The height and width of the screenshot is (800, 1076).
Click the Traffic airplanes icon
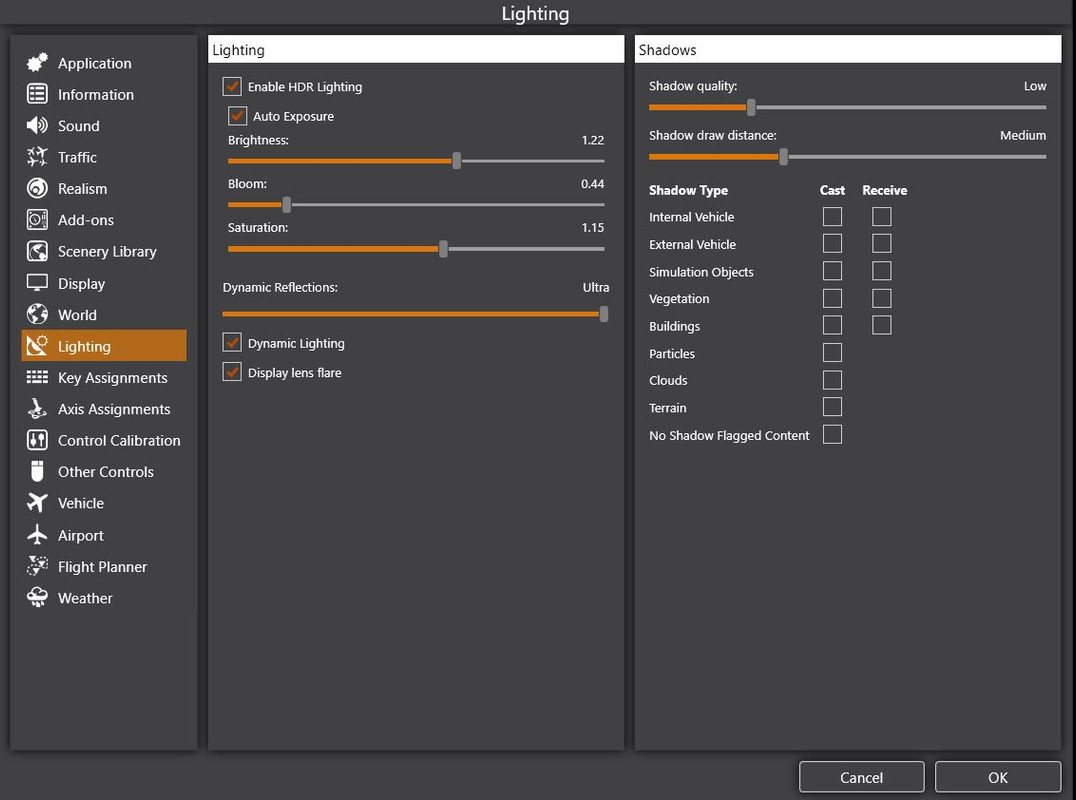tap(37, 157)
